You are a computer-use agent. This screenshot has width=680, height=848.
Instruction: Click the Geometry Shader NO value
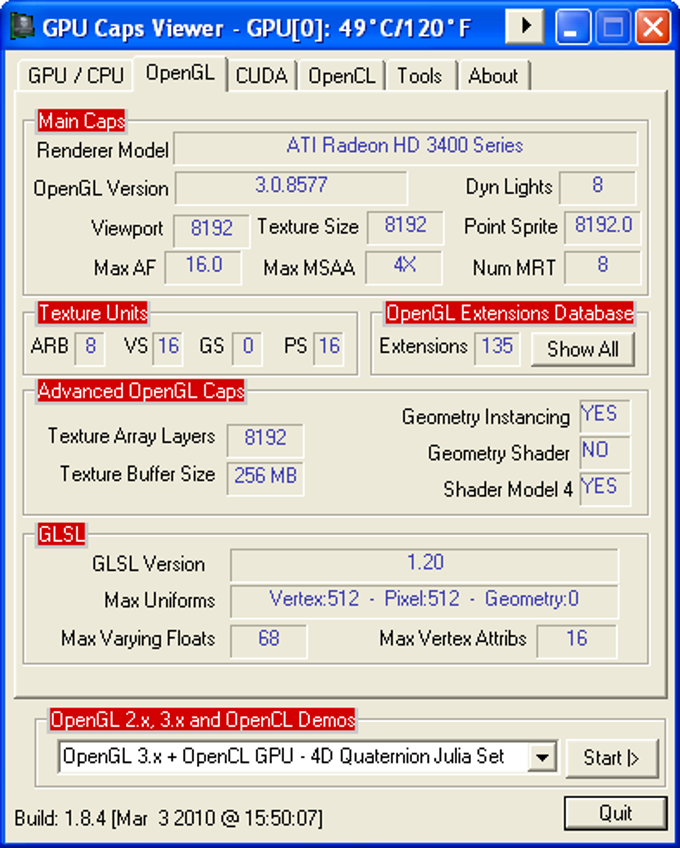click(605, 453)
